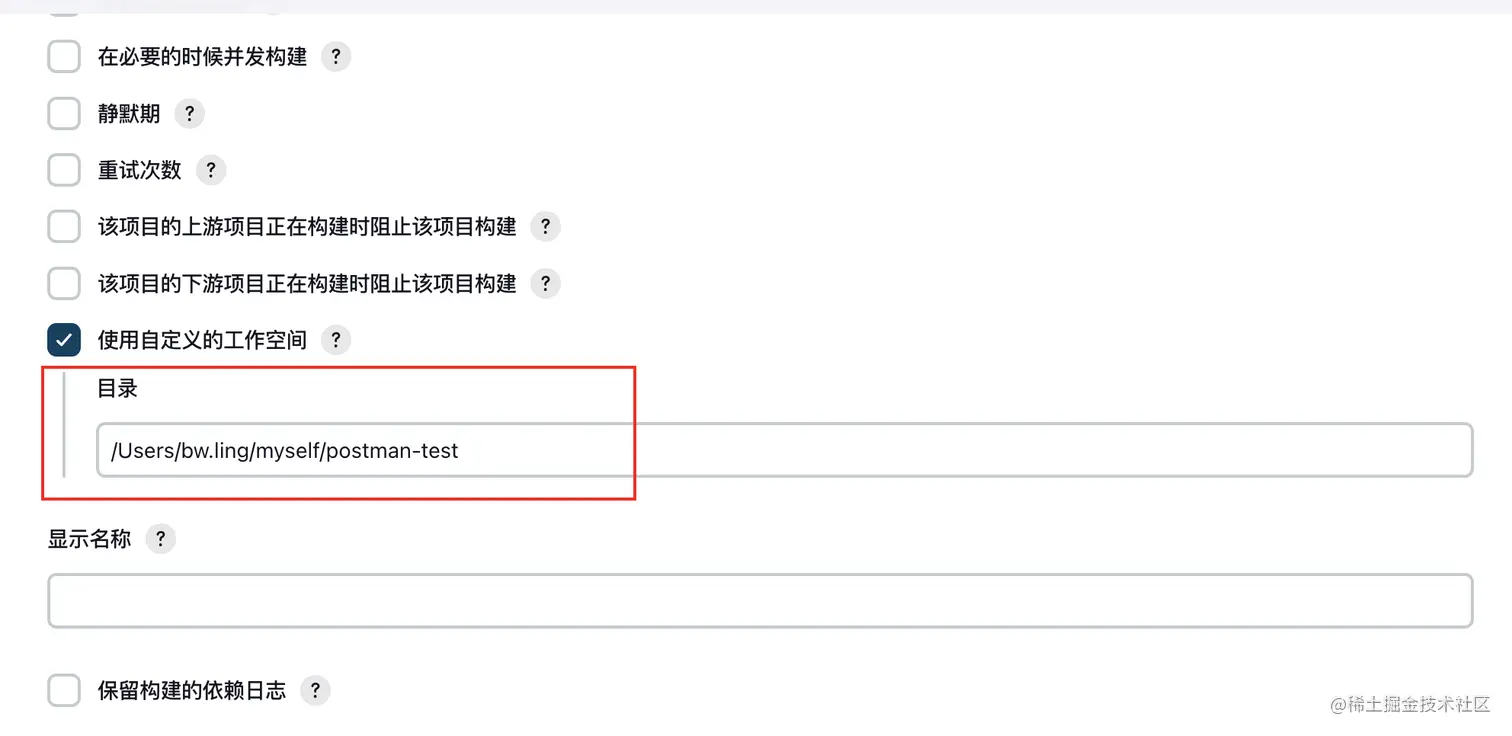Show help for 下游项目正在构建时阻止 option
Screen dimensions: 1512x736
[x=545, y=284]
